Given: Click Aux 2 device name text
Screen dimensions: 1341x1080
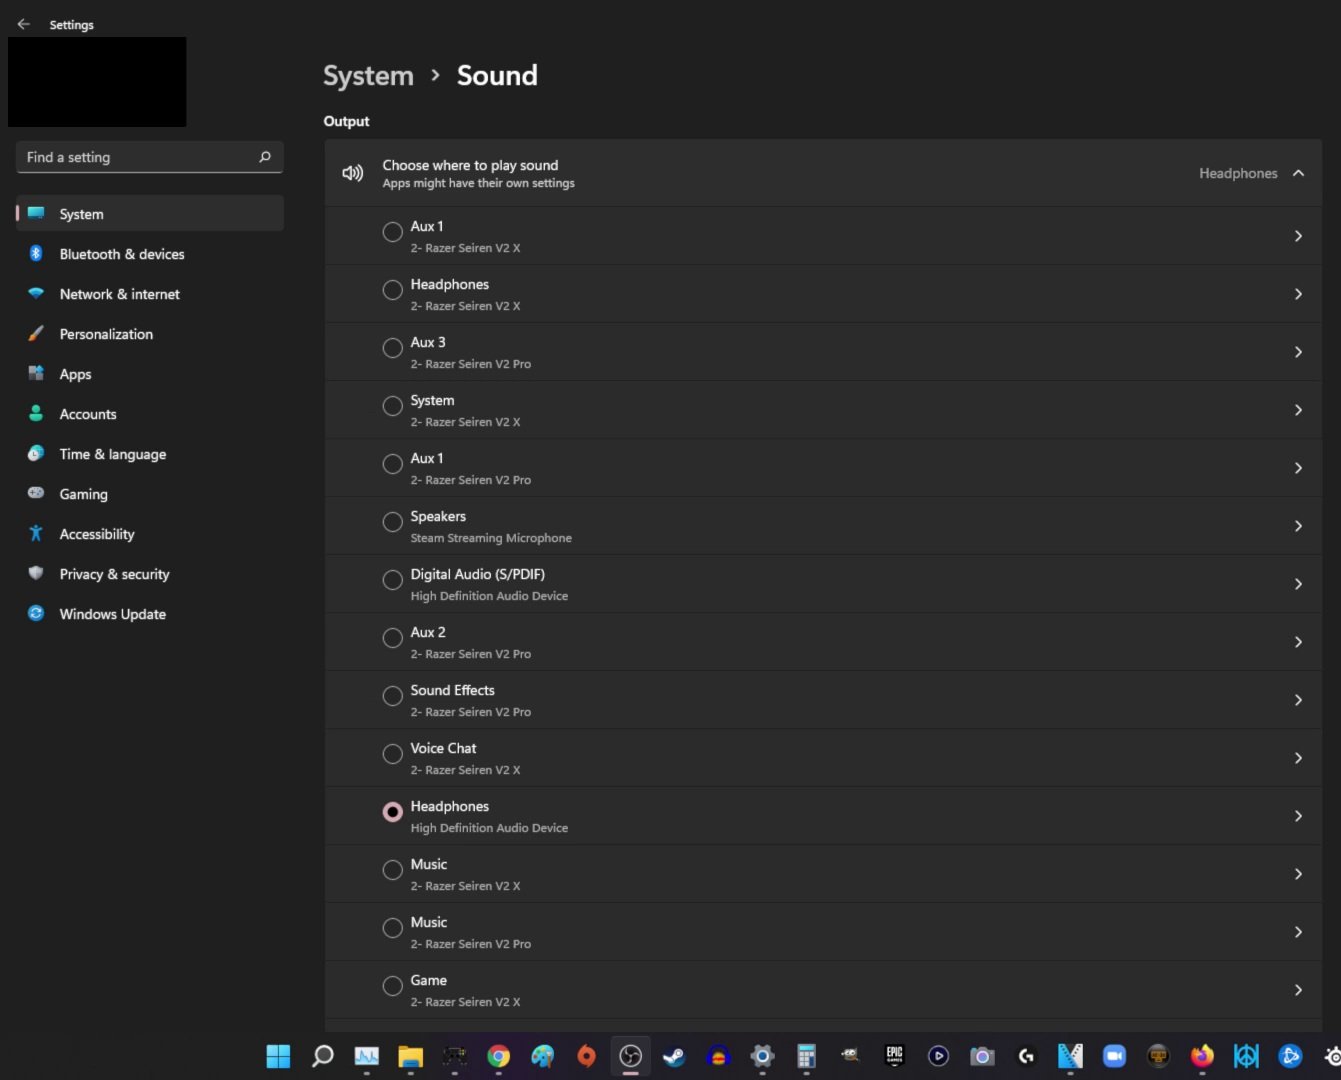Looking at the screenshot, I should [428, 632].
